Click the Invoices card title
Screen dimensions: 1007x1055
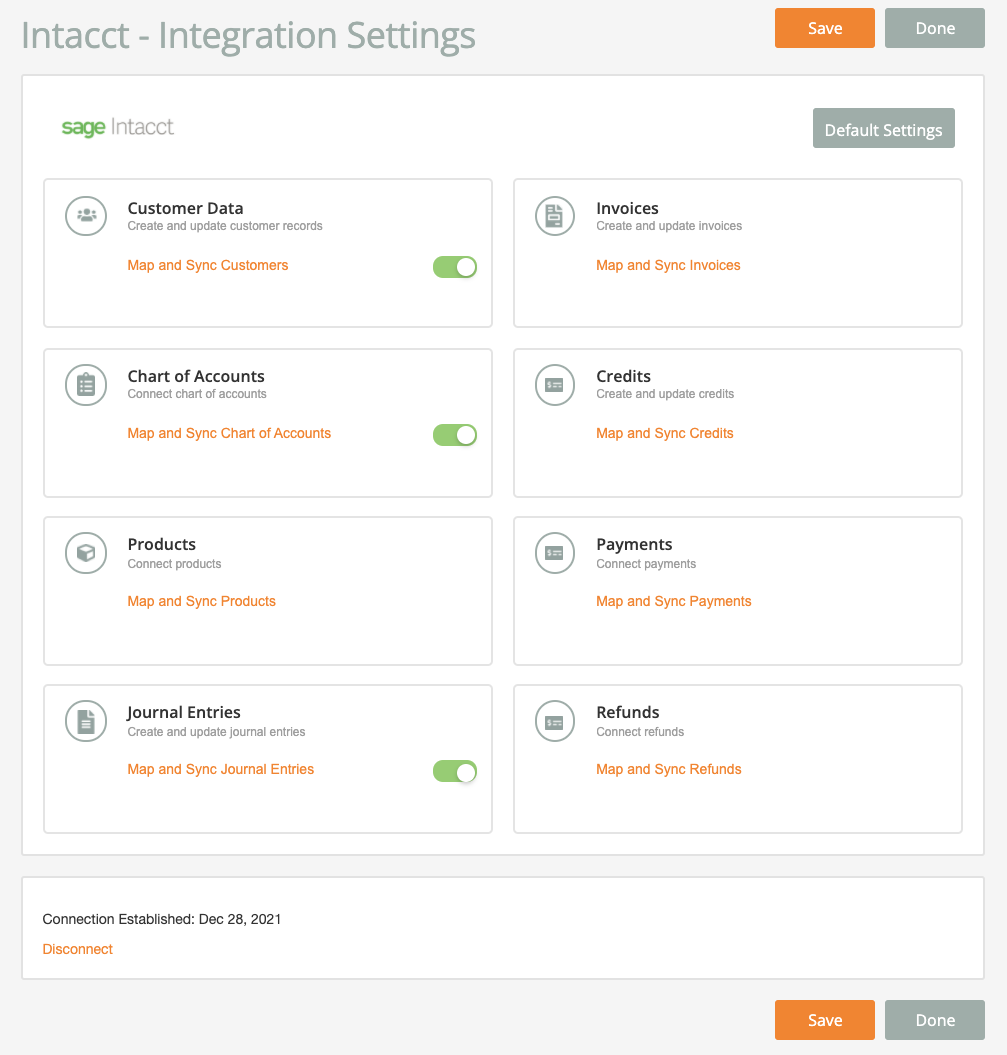627,208
